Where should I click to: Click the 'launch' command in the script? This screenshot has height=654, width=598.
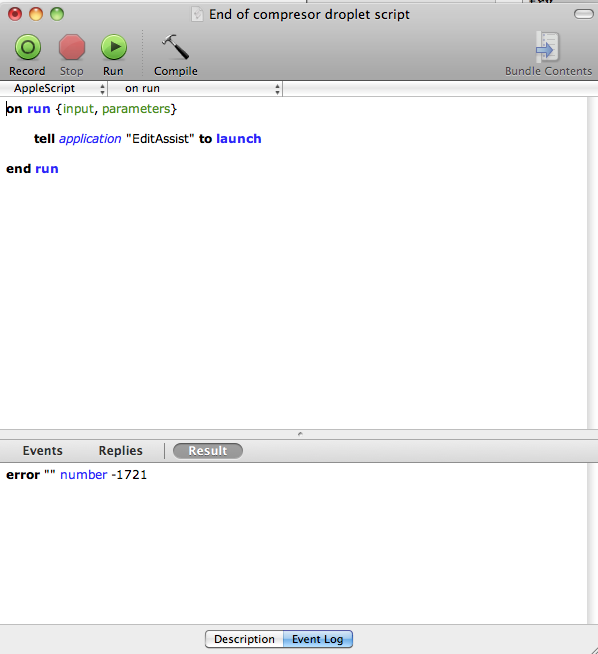click(239, 138)
